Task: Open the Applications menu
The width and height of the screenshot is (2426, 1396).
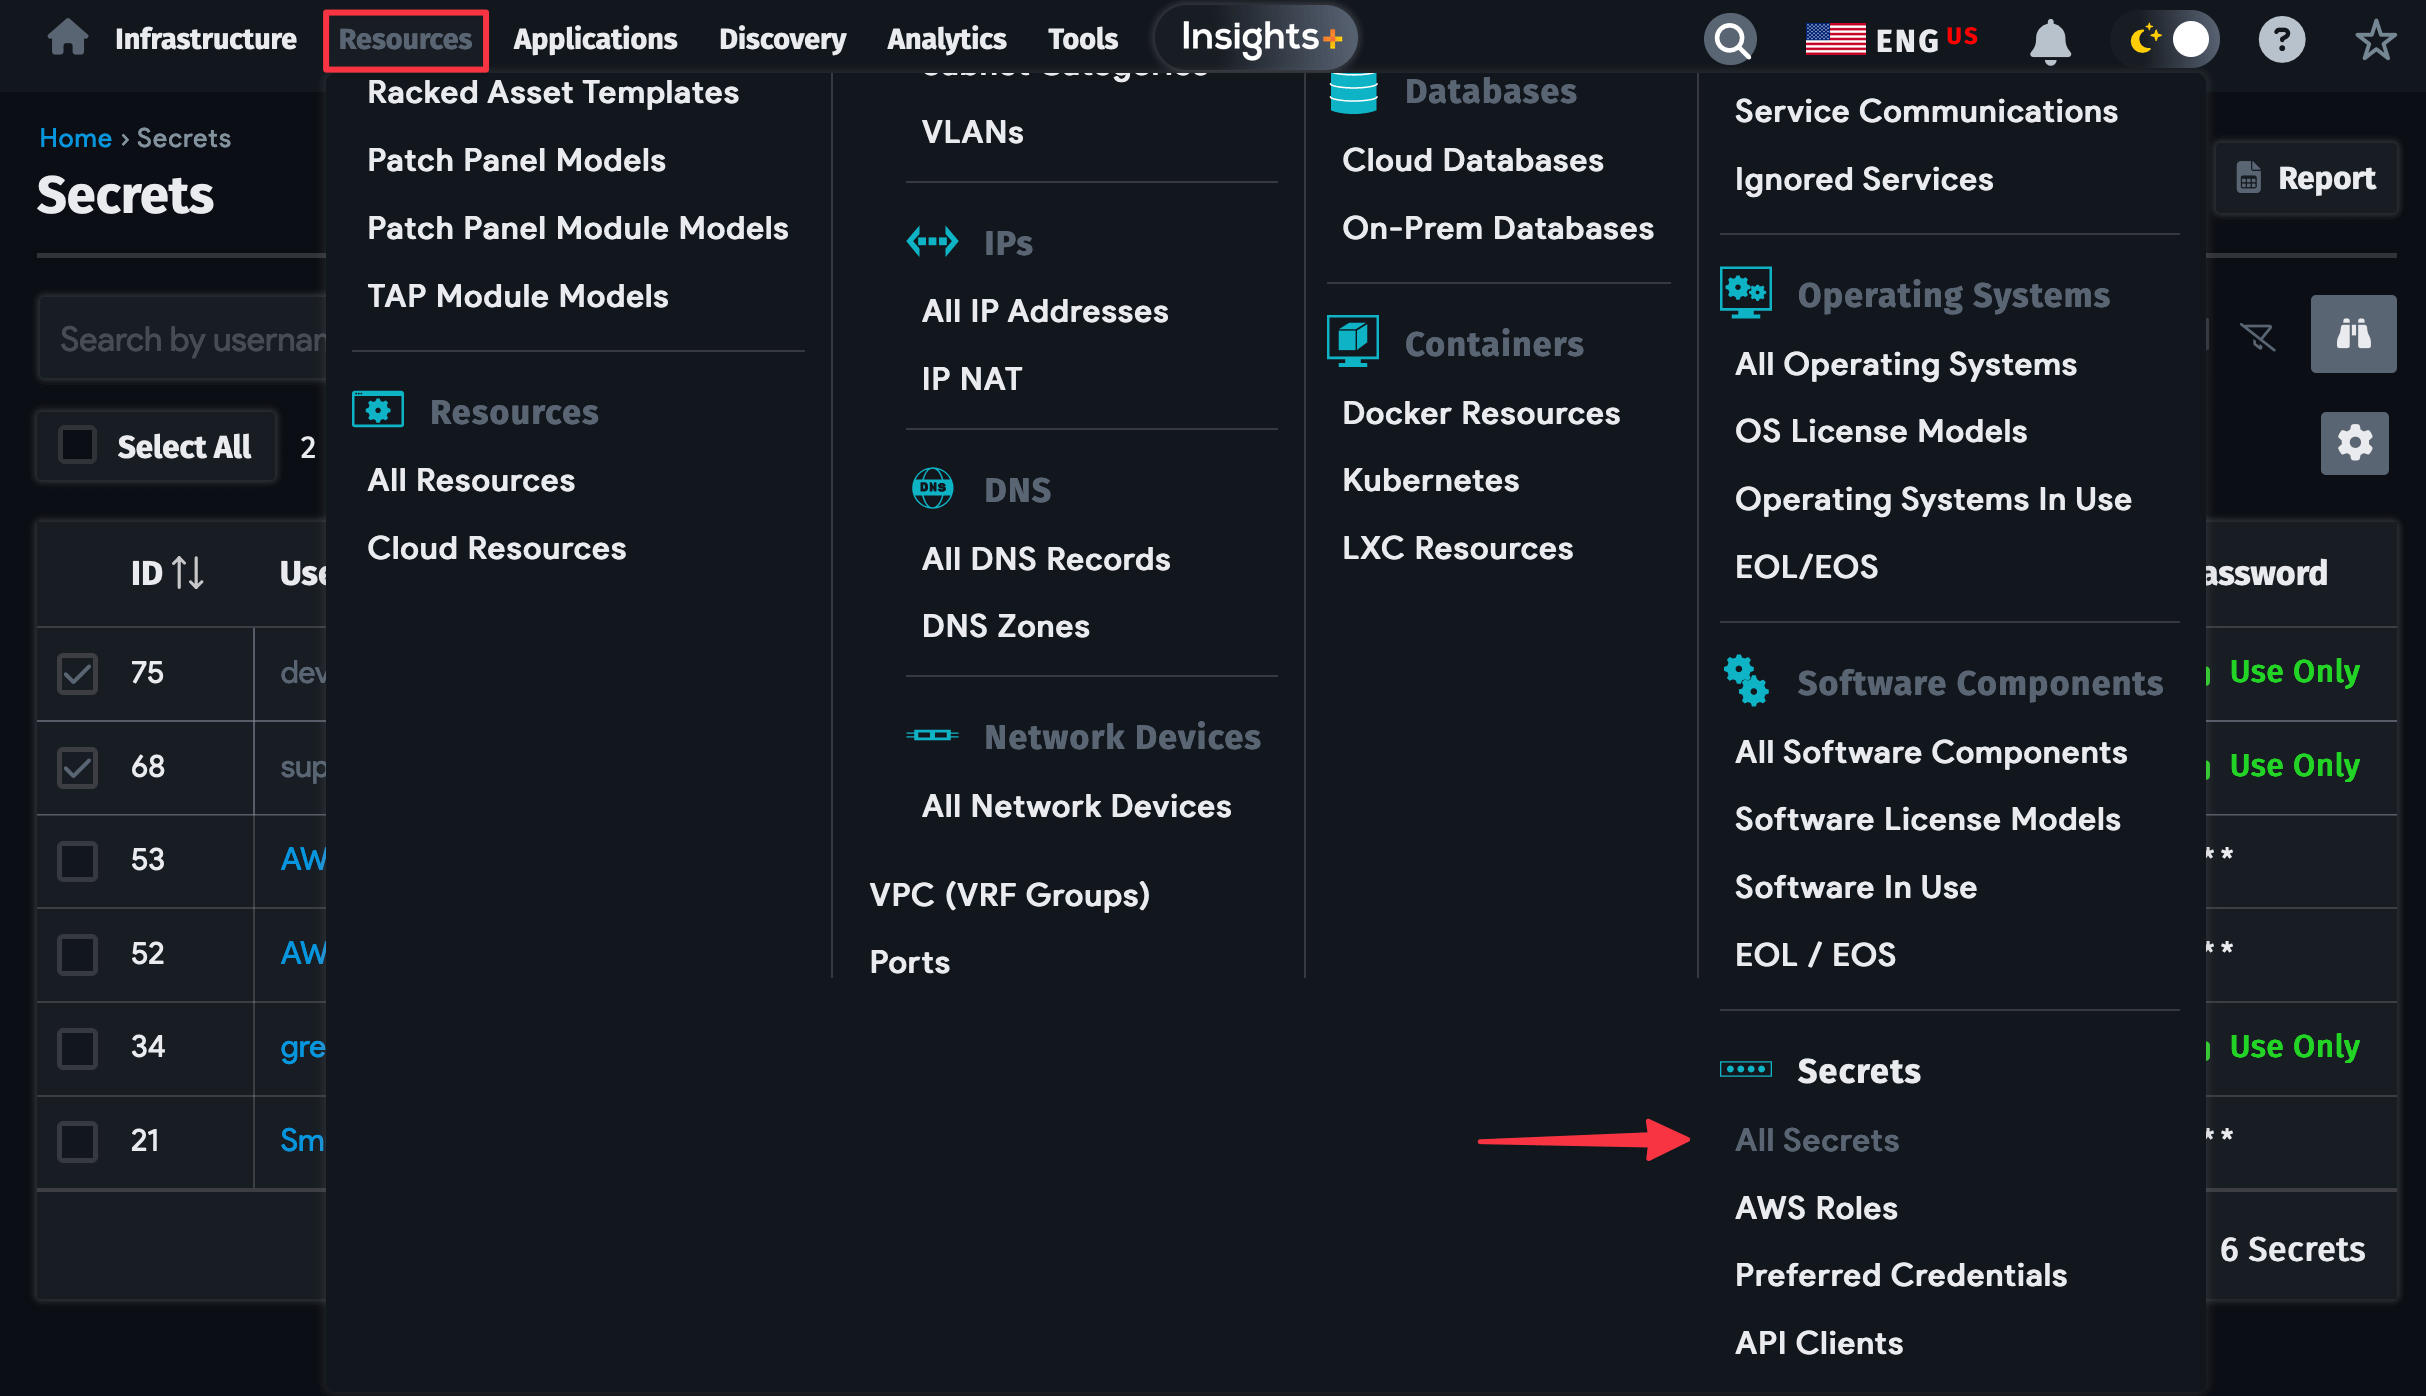Action: pos(595,39)
